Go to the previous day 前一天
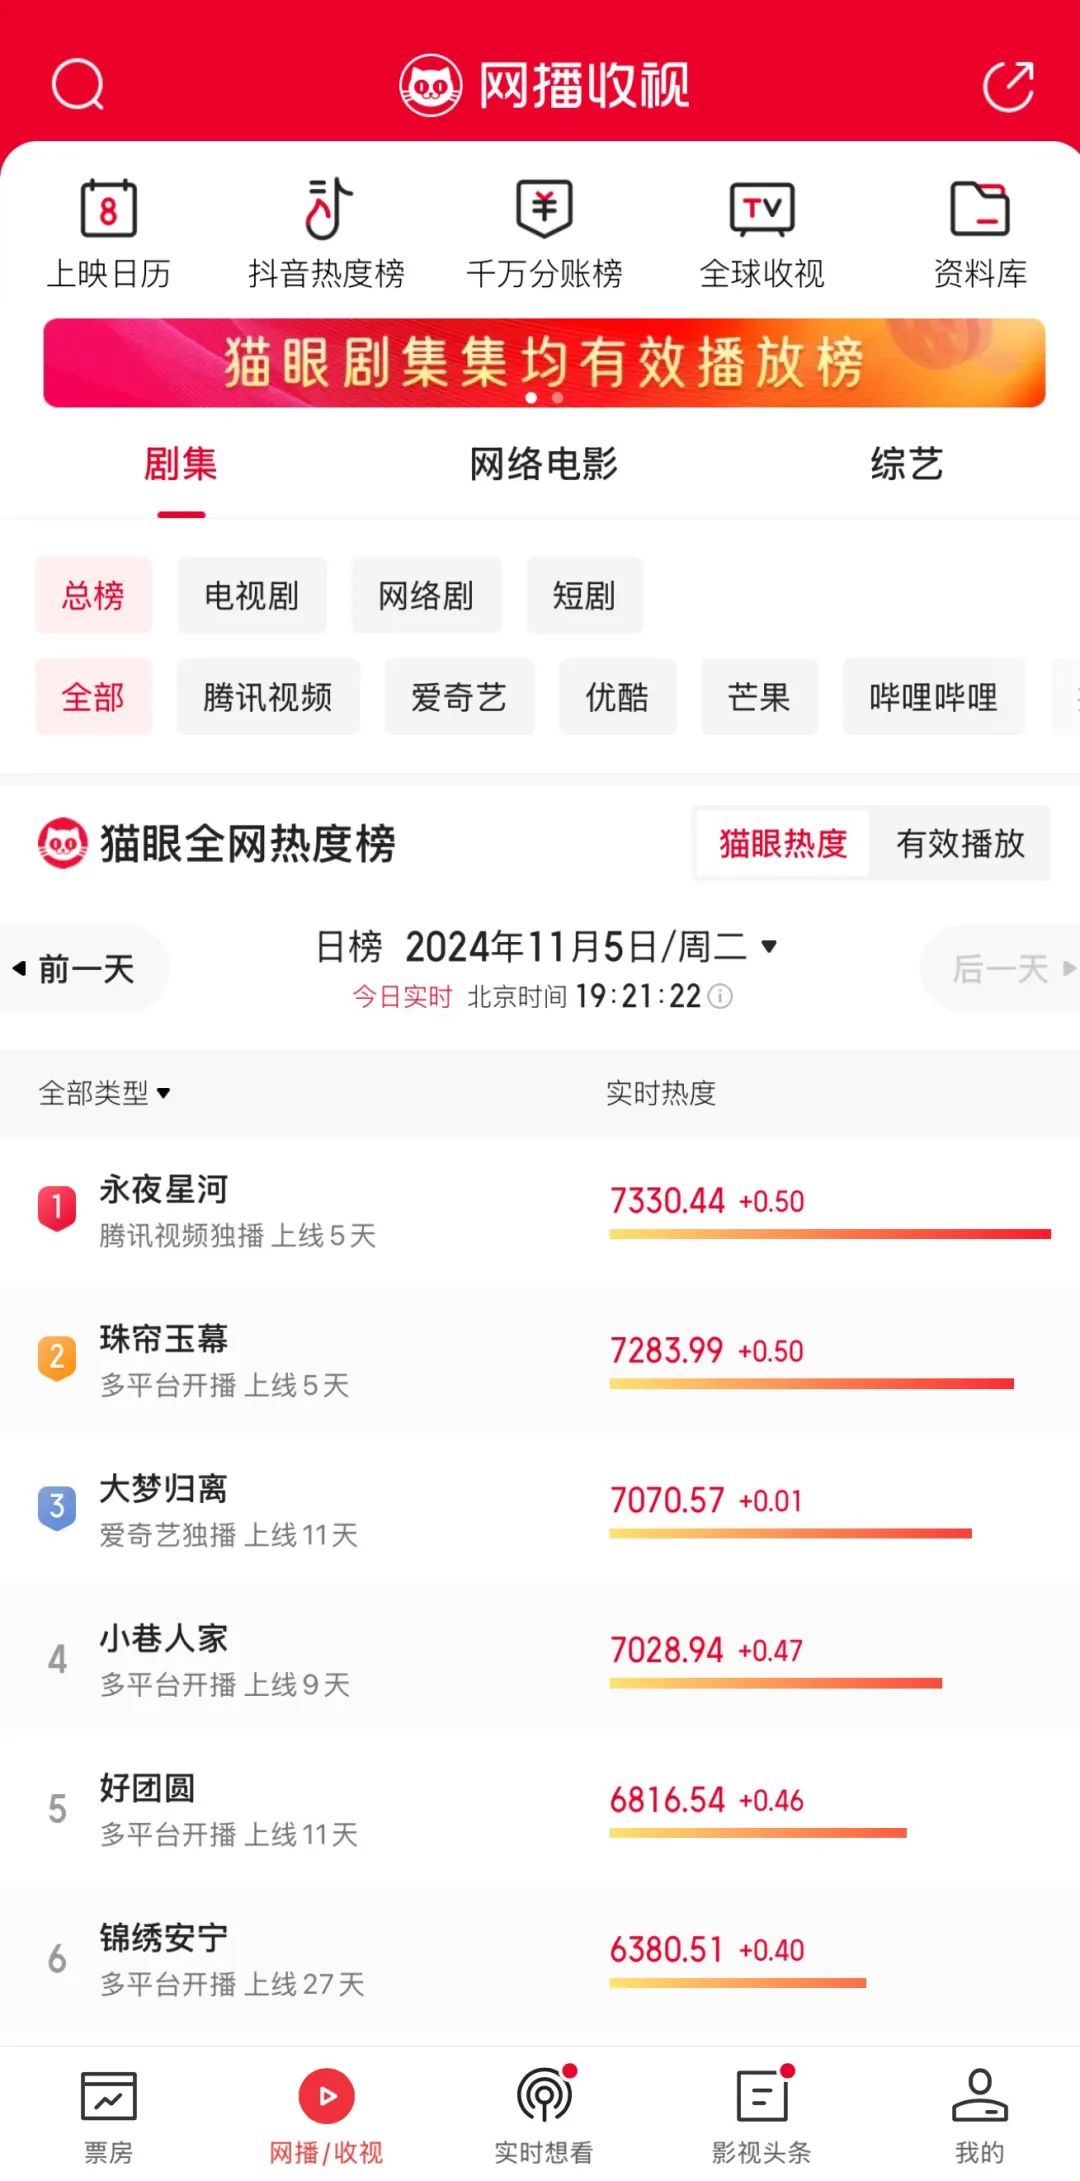 [84, 968]
